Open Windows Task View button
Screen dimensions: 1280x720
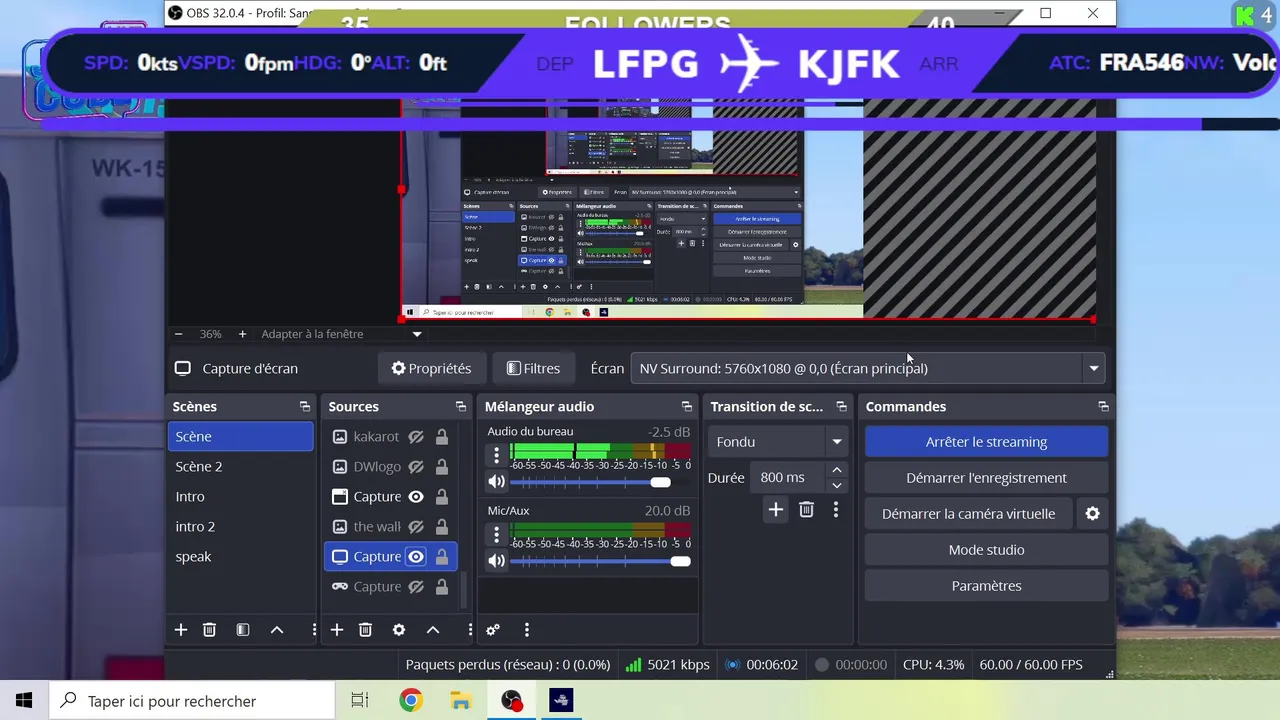[x=360, y=701]
